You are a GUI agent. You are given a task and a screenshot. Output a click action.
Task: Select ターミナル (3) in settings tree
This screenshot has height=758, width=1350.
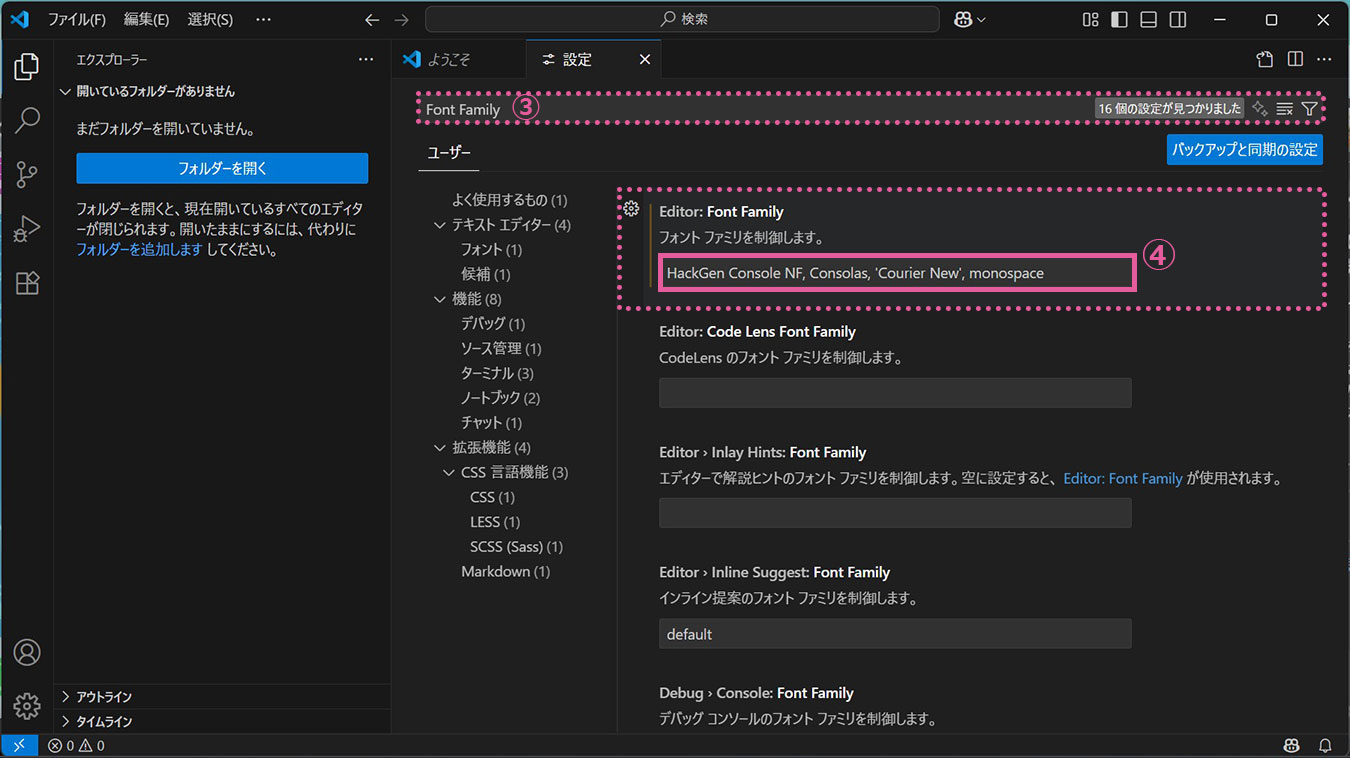click(x=497, y=373)
